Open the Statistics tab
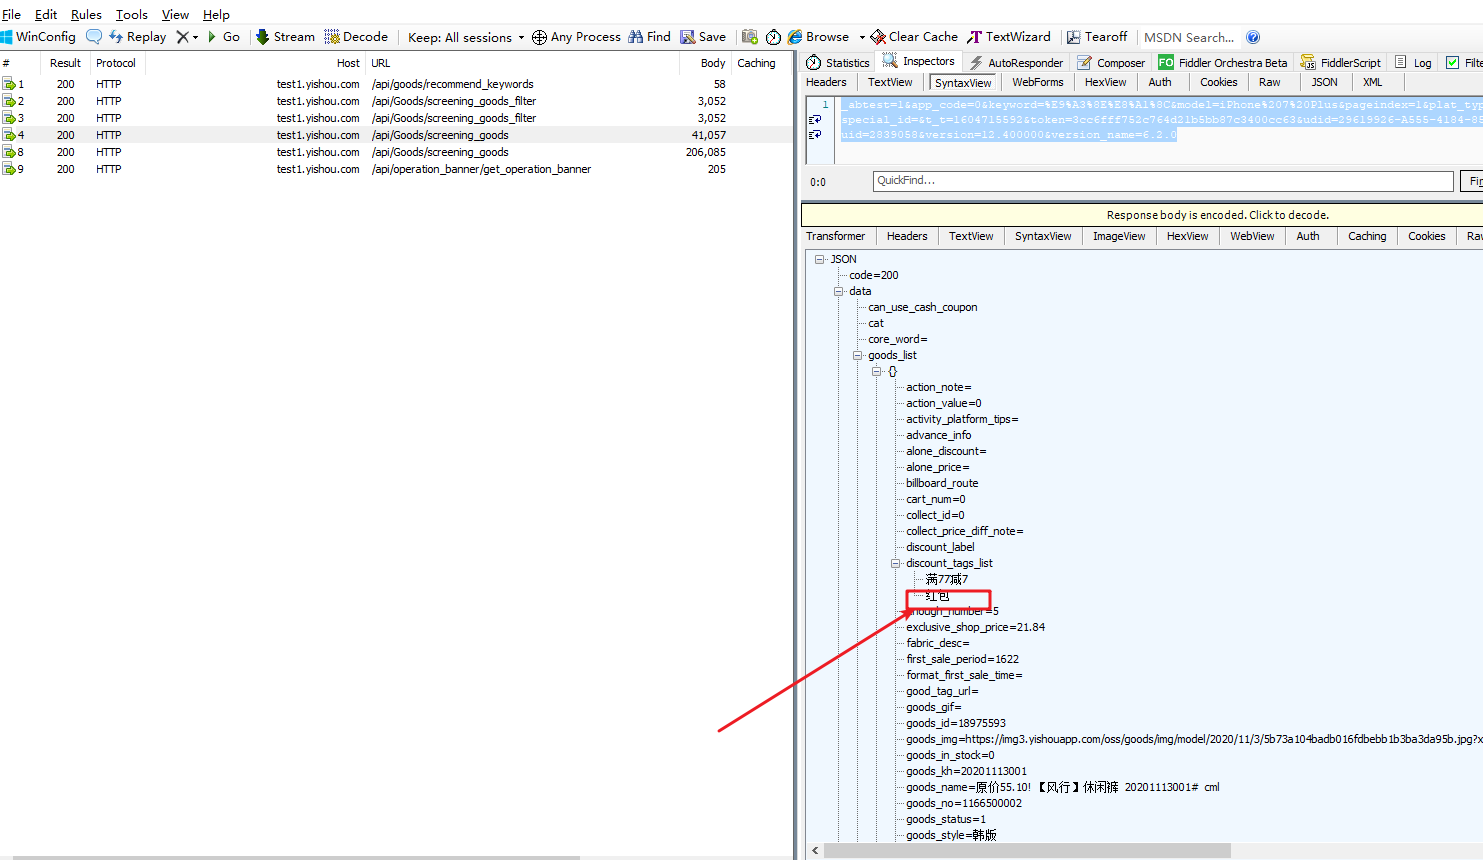1483x860 pixels. pos(838,62)
